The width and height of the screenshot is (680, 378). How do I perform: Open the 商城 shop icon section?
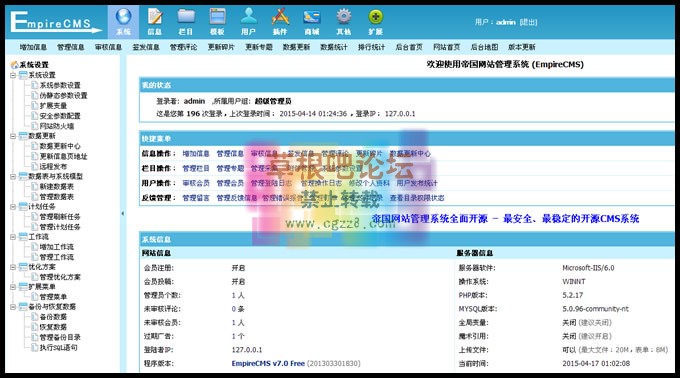point(312,22)
